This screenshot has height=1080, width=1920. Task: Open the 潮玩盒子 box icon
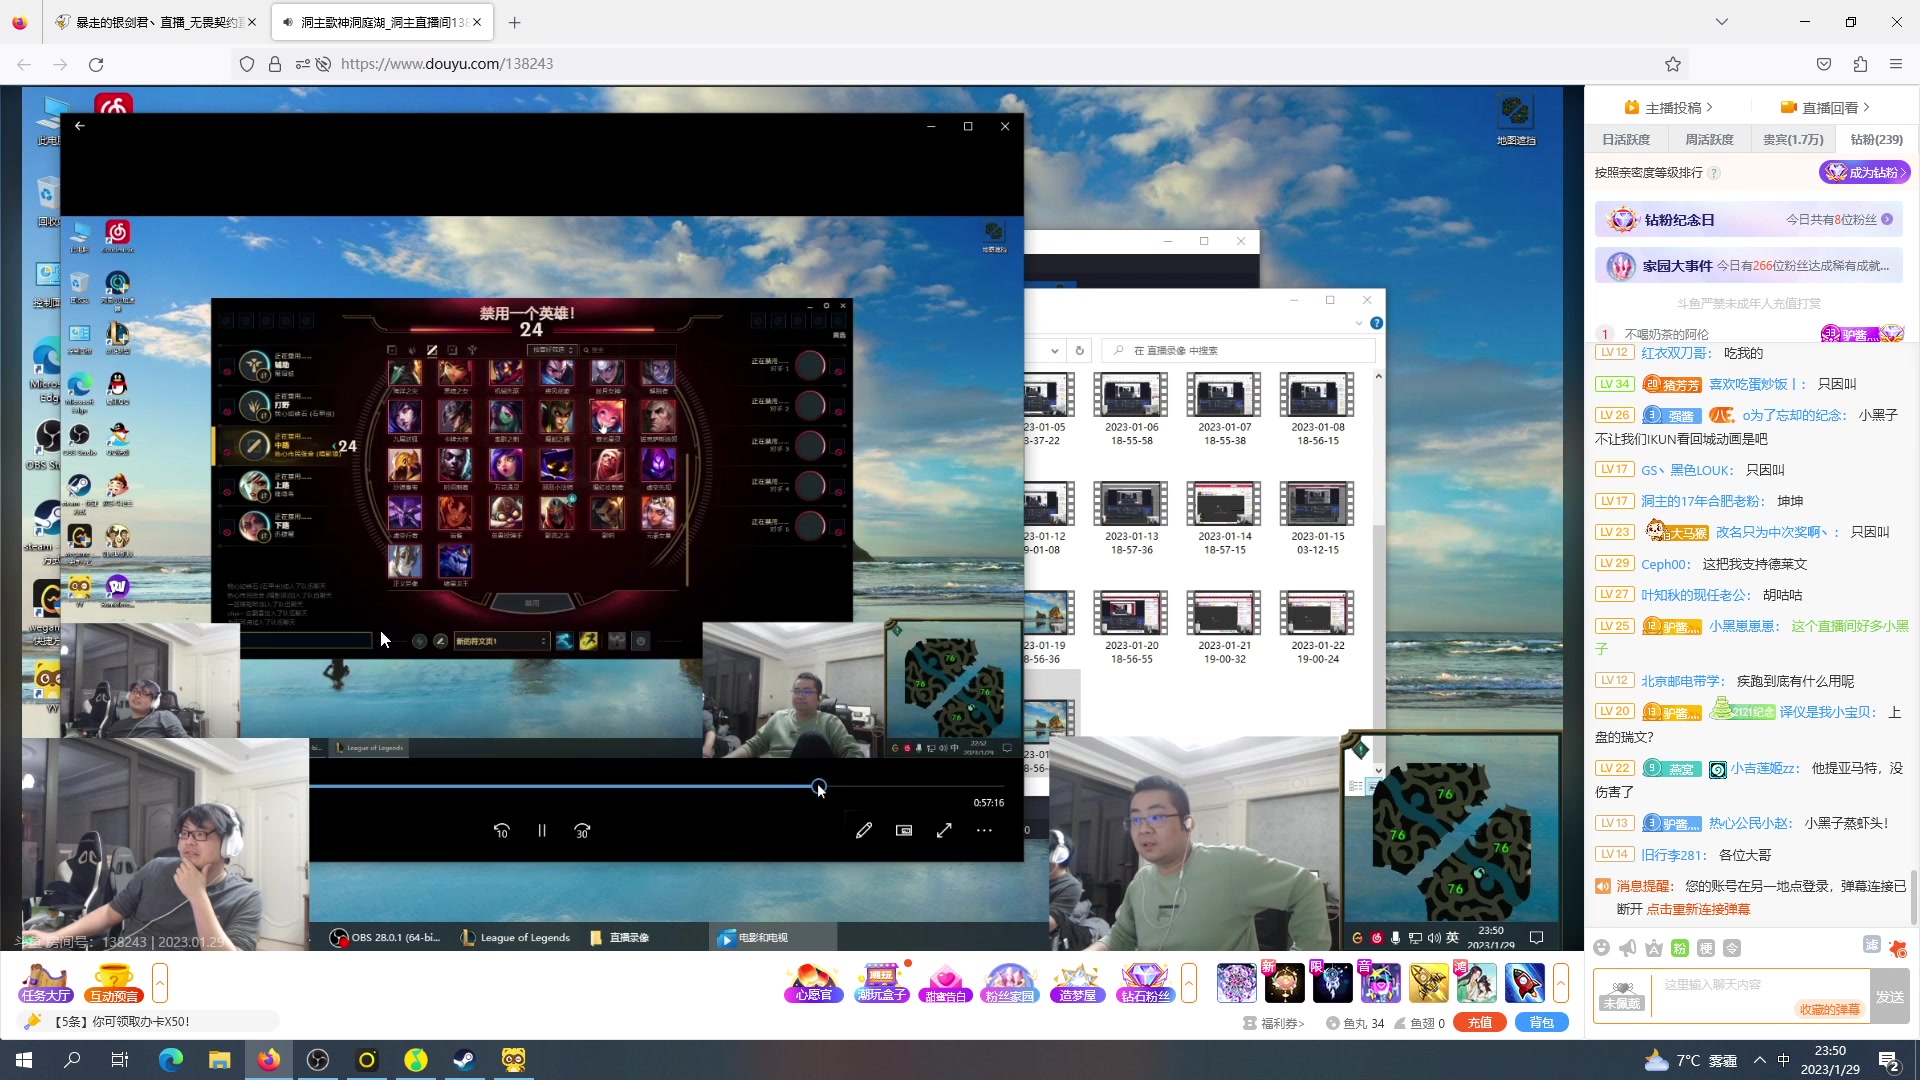point(880,983)
